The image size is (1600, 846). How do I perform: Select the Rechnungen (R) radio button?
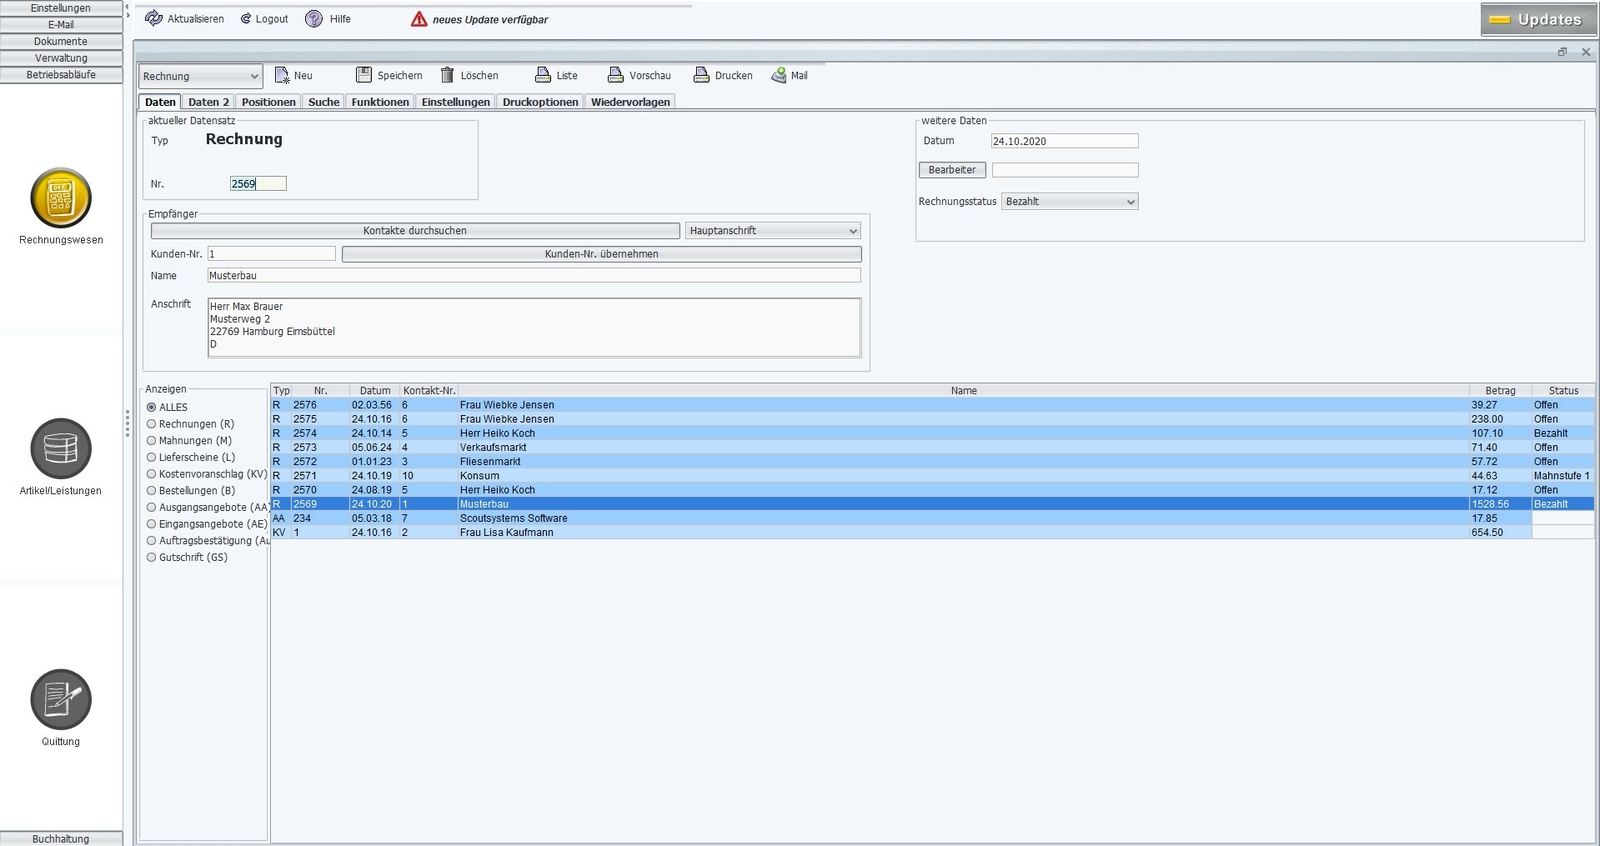[152, 424]
